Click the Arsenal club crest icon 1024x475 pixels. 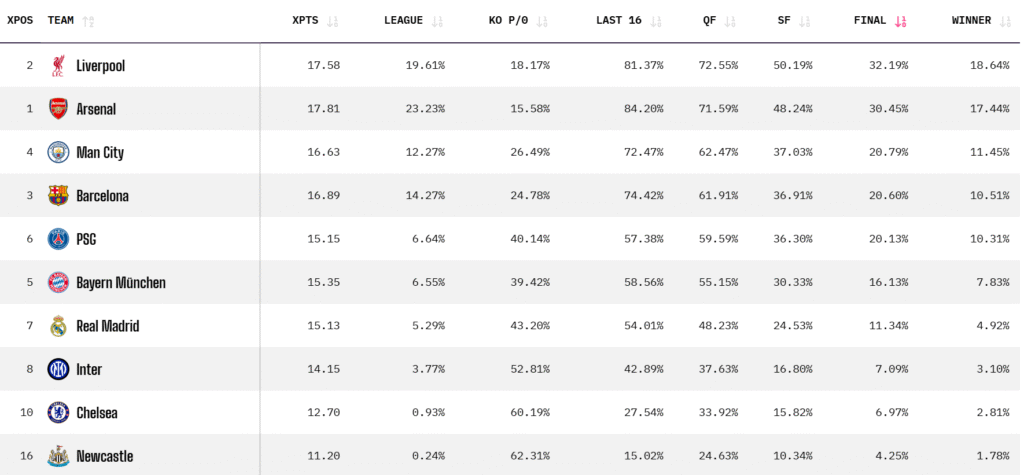click(58, 108)
